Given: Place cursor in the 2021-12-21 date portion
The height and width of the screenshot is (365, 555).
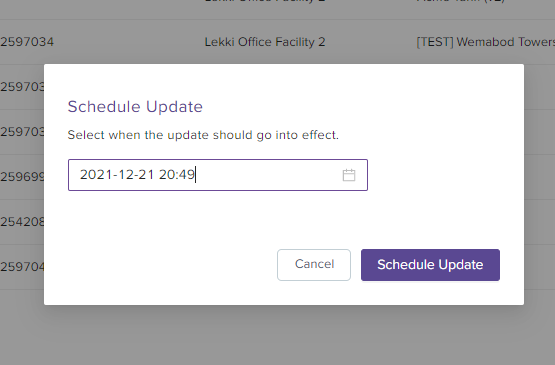Looking at the screenshot, I should 117,175.
